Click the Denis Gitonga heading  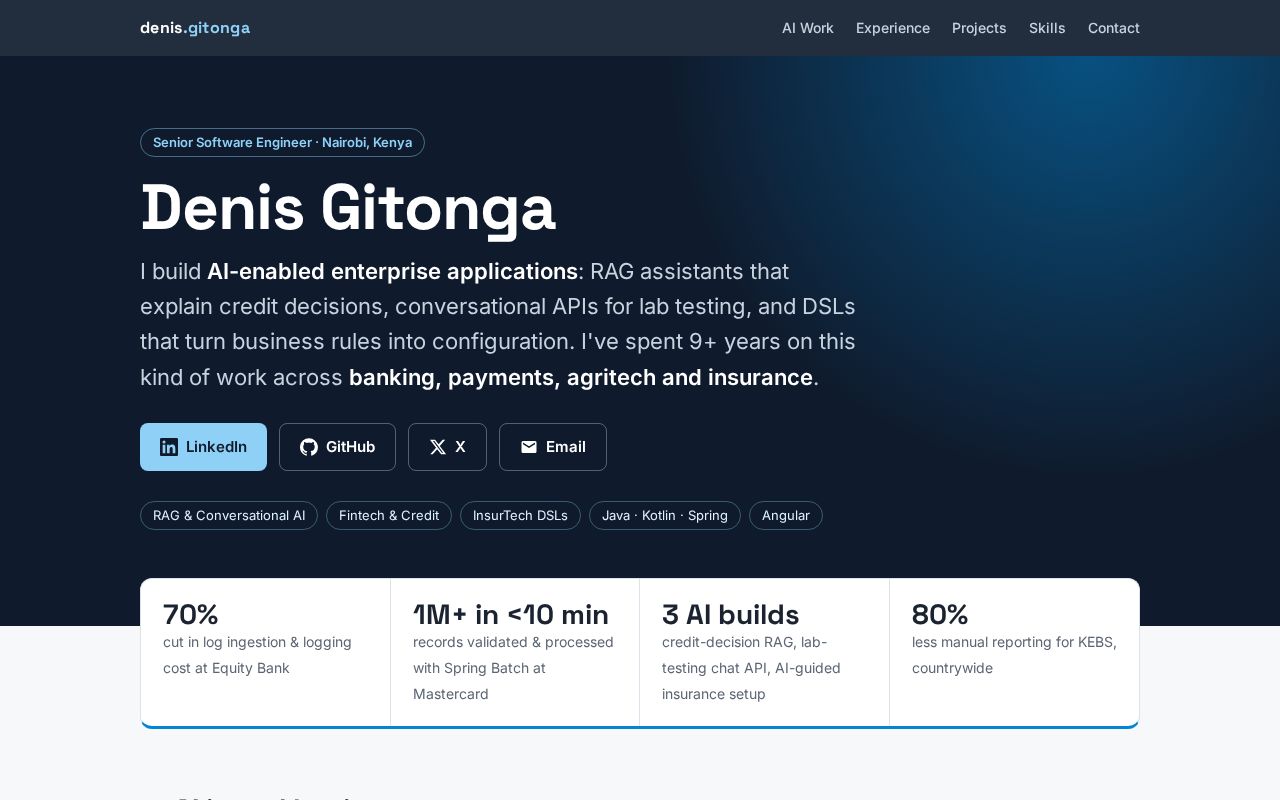348,208
